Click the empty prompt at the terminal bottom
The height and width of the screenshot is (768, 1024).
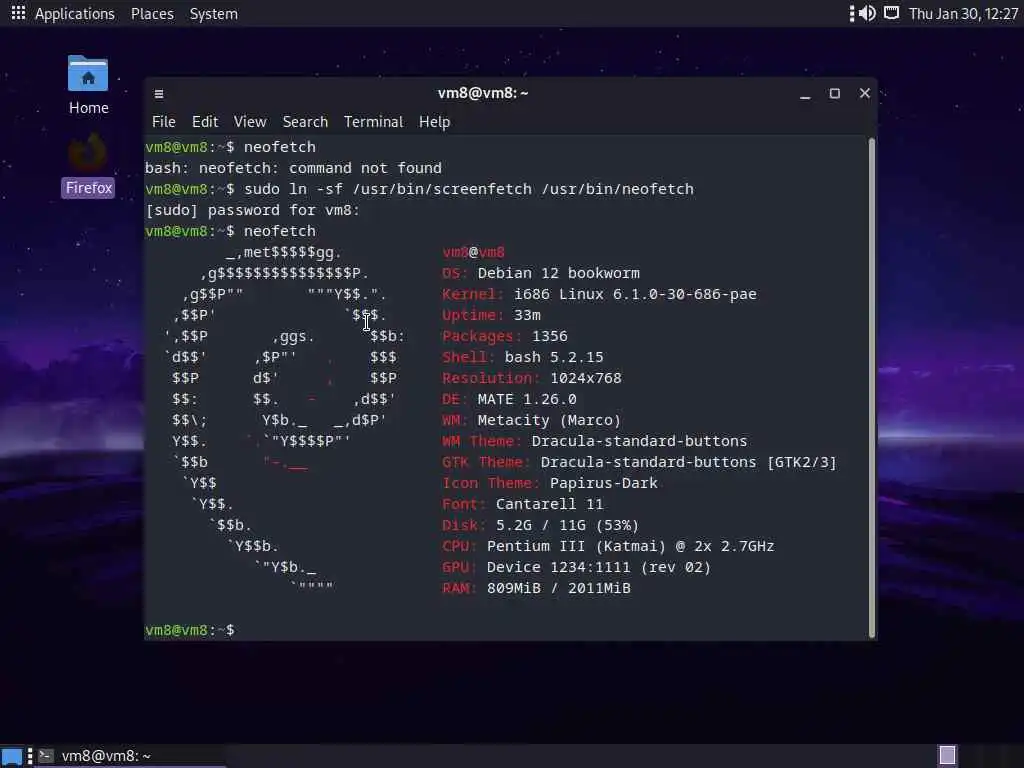click(190, 630)
